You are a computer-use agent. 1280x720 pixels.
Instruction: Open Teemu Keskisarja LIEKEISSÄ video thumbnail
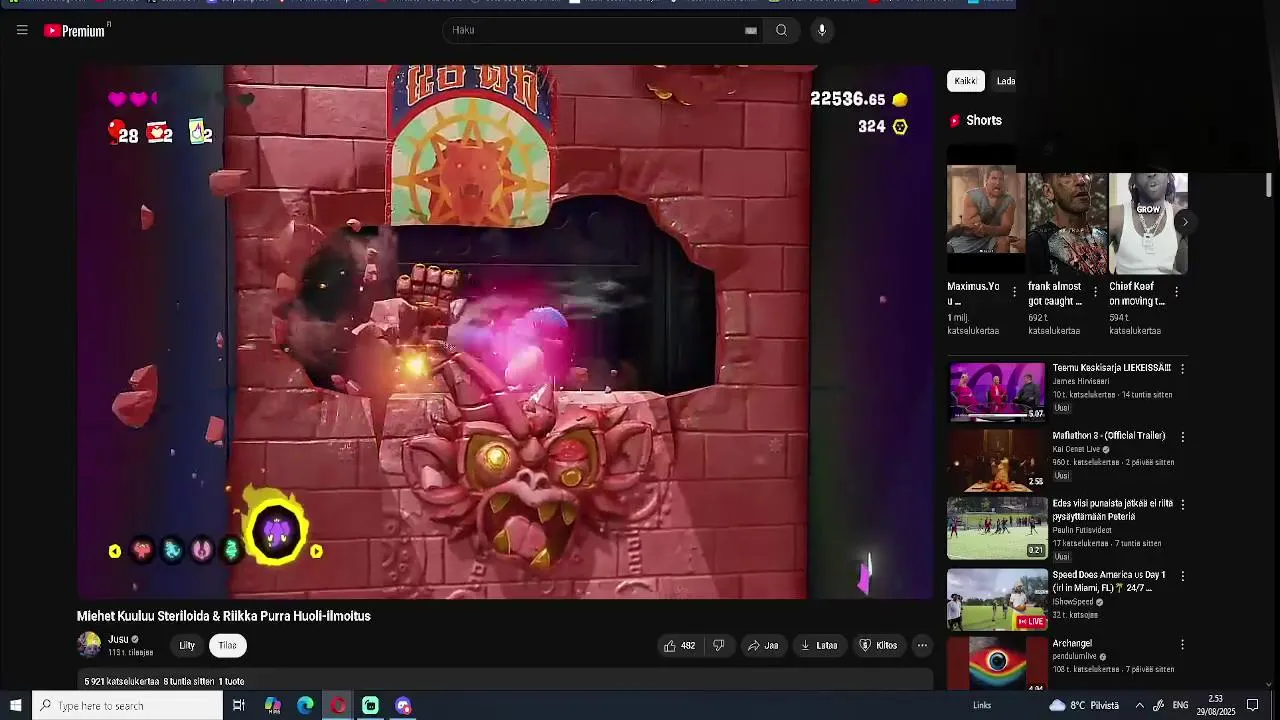[997, 392]
